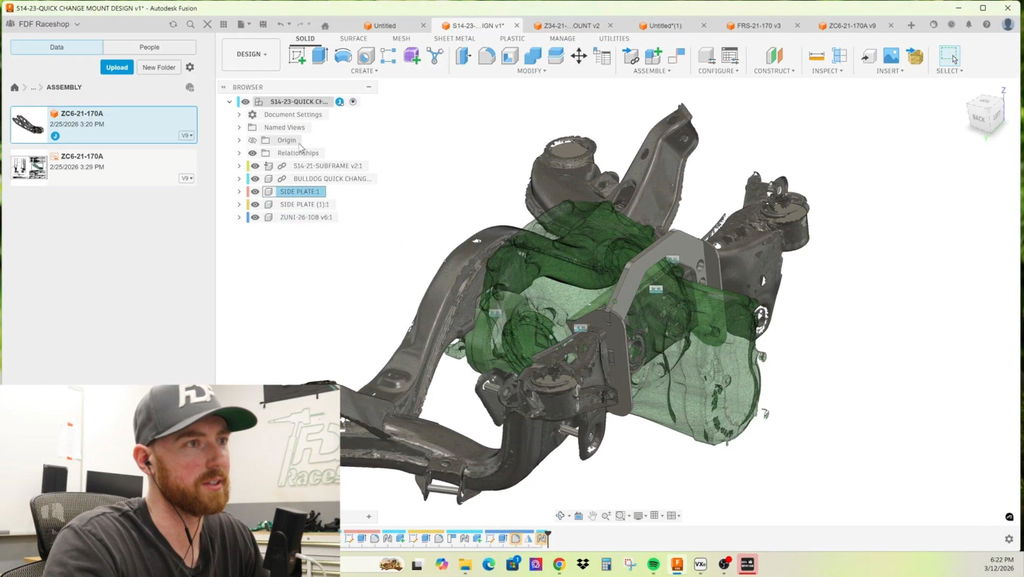This screenshot has width=1024, height=577.
Task: Open the FRS-21-170 v3 document tab
Action: pyautogui.click(x=758, y=25)
